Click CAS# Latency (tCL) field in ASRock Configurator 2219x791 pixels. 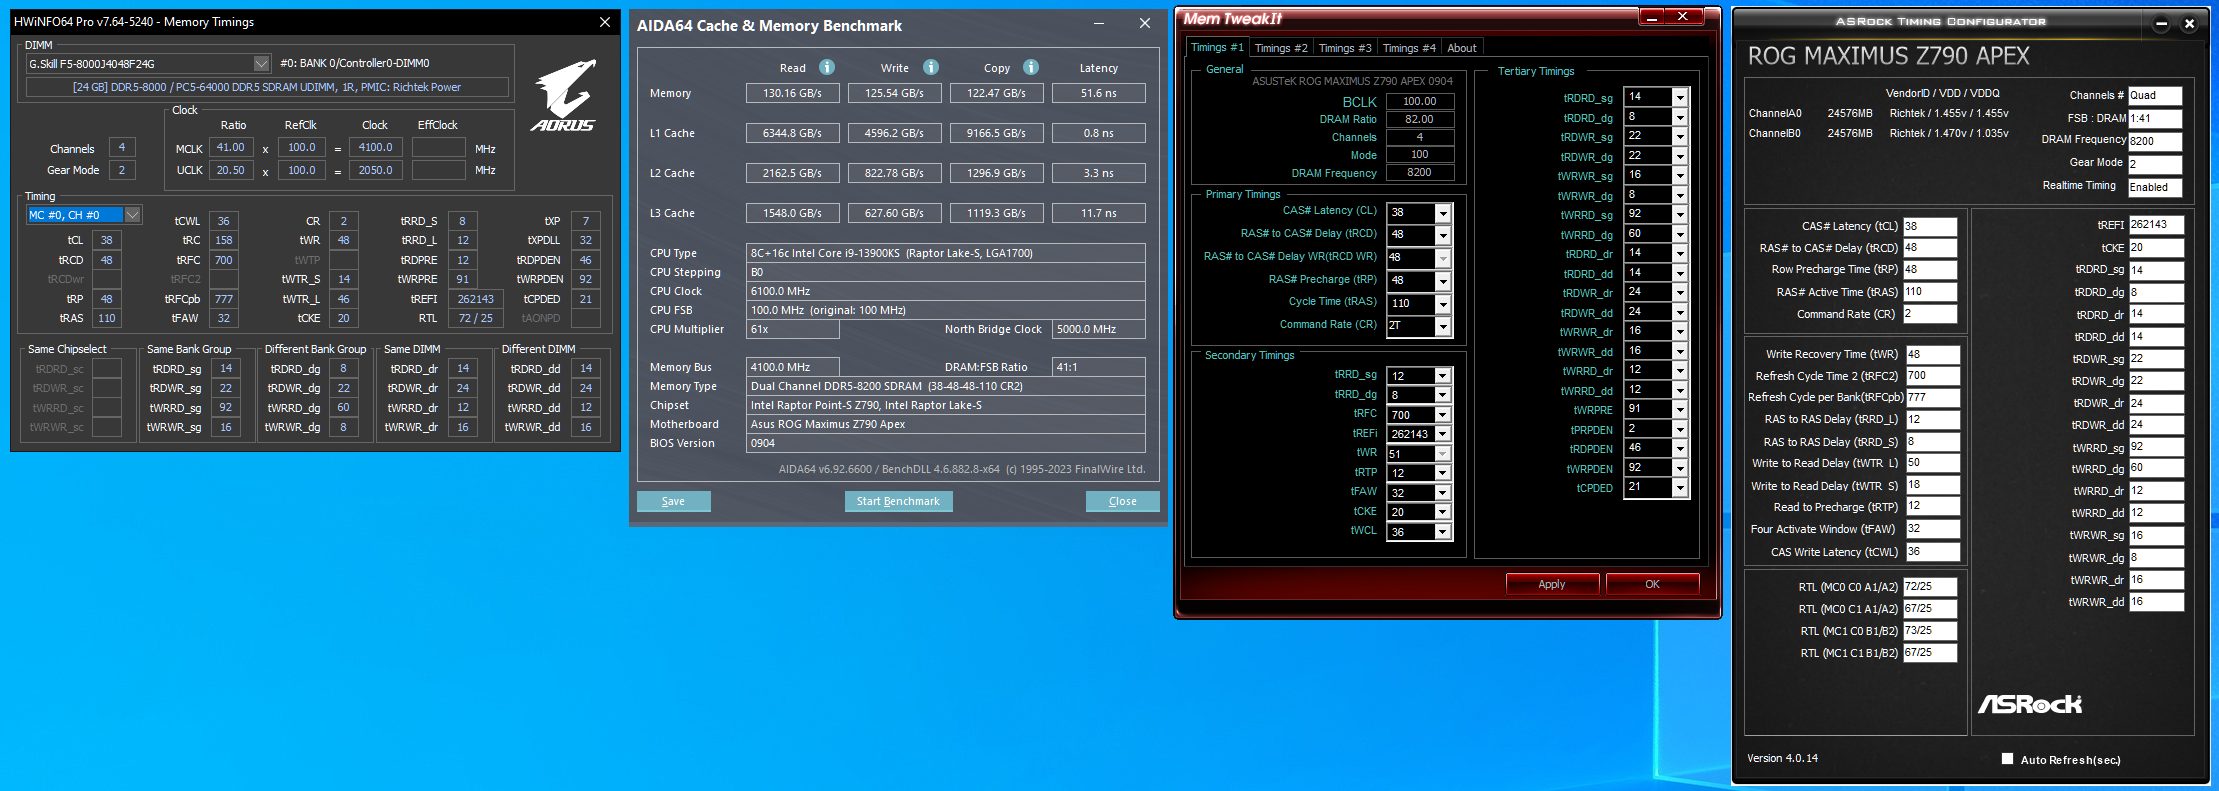pos(1929,226)
